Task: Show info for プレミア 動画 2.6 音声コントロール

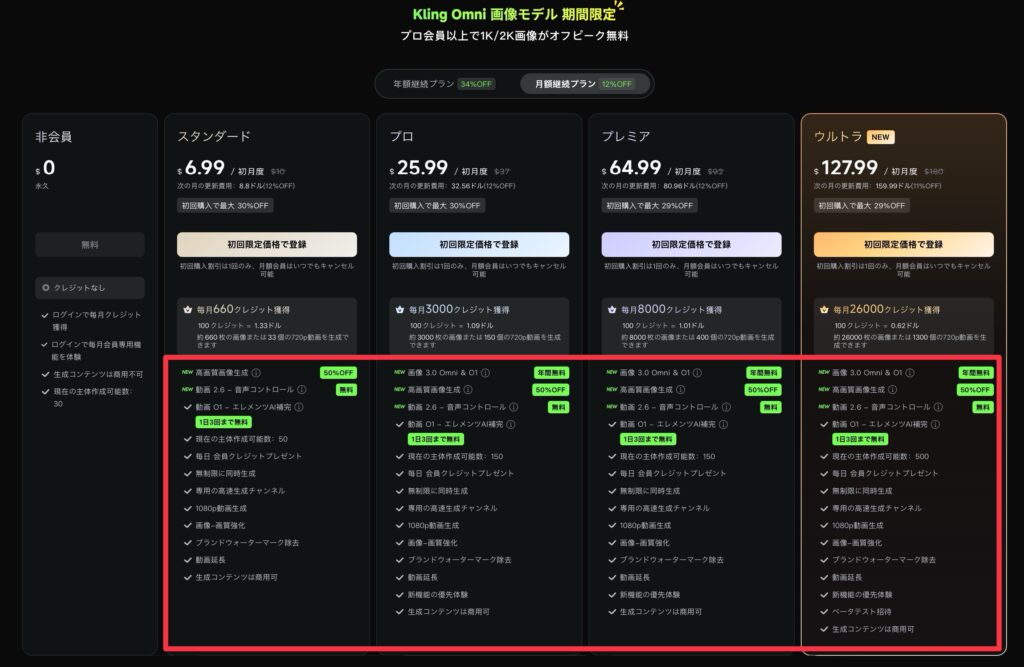Action: tap(728, 407)
